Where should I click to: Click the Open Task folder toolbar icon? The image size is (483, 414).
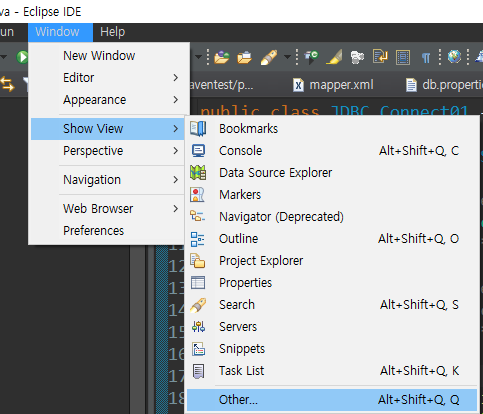pos(244,57)
